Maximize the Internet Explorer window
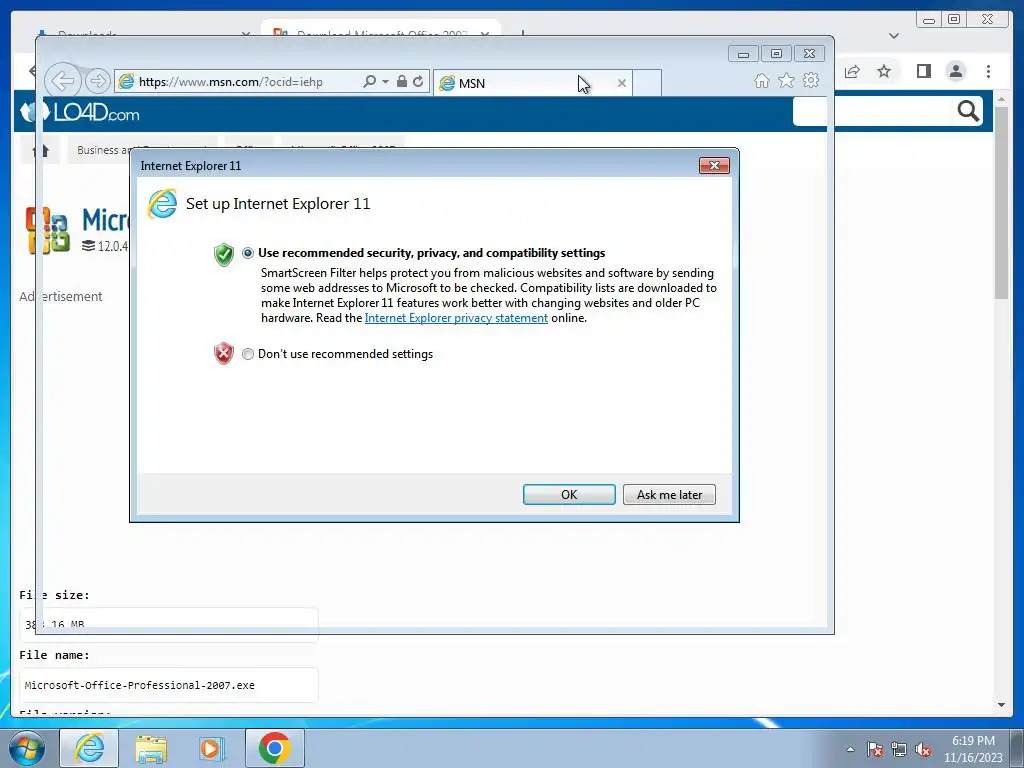 click(x=776, y=54)
